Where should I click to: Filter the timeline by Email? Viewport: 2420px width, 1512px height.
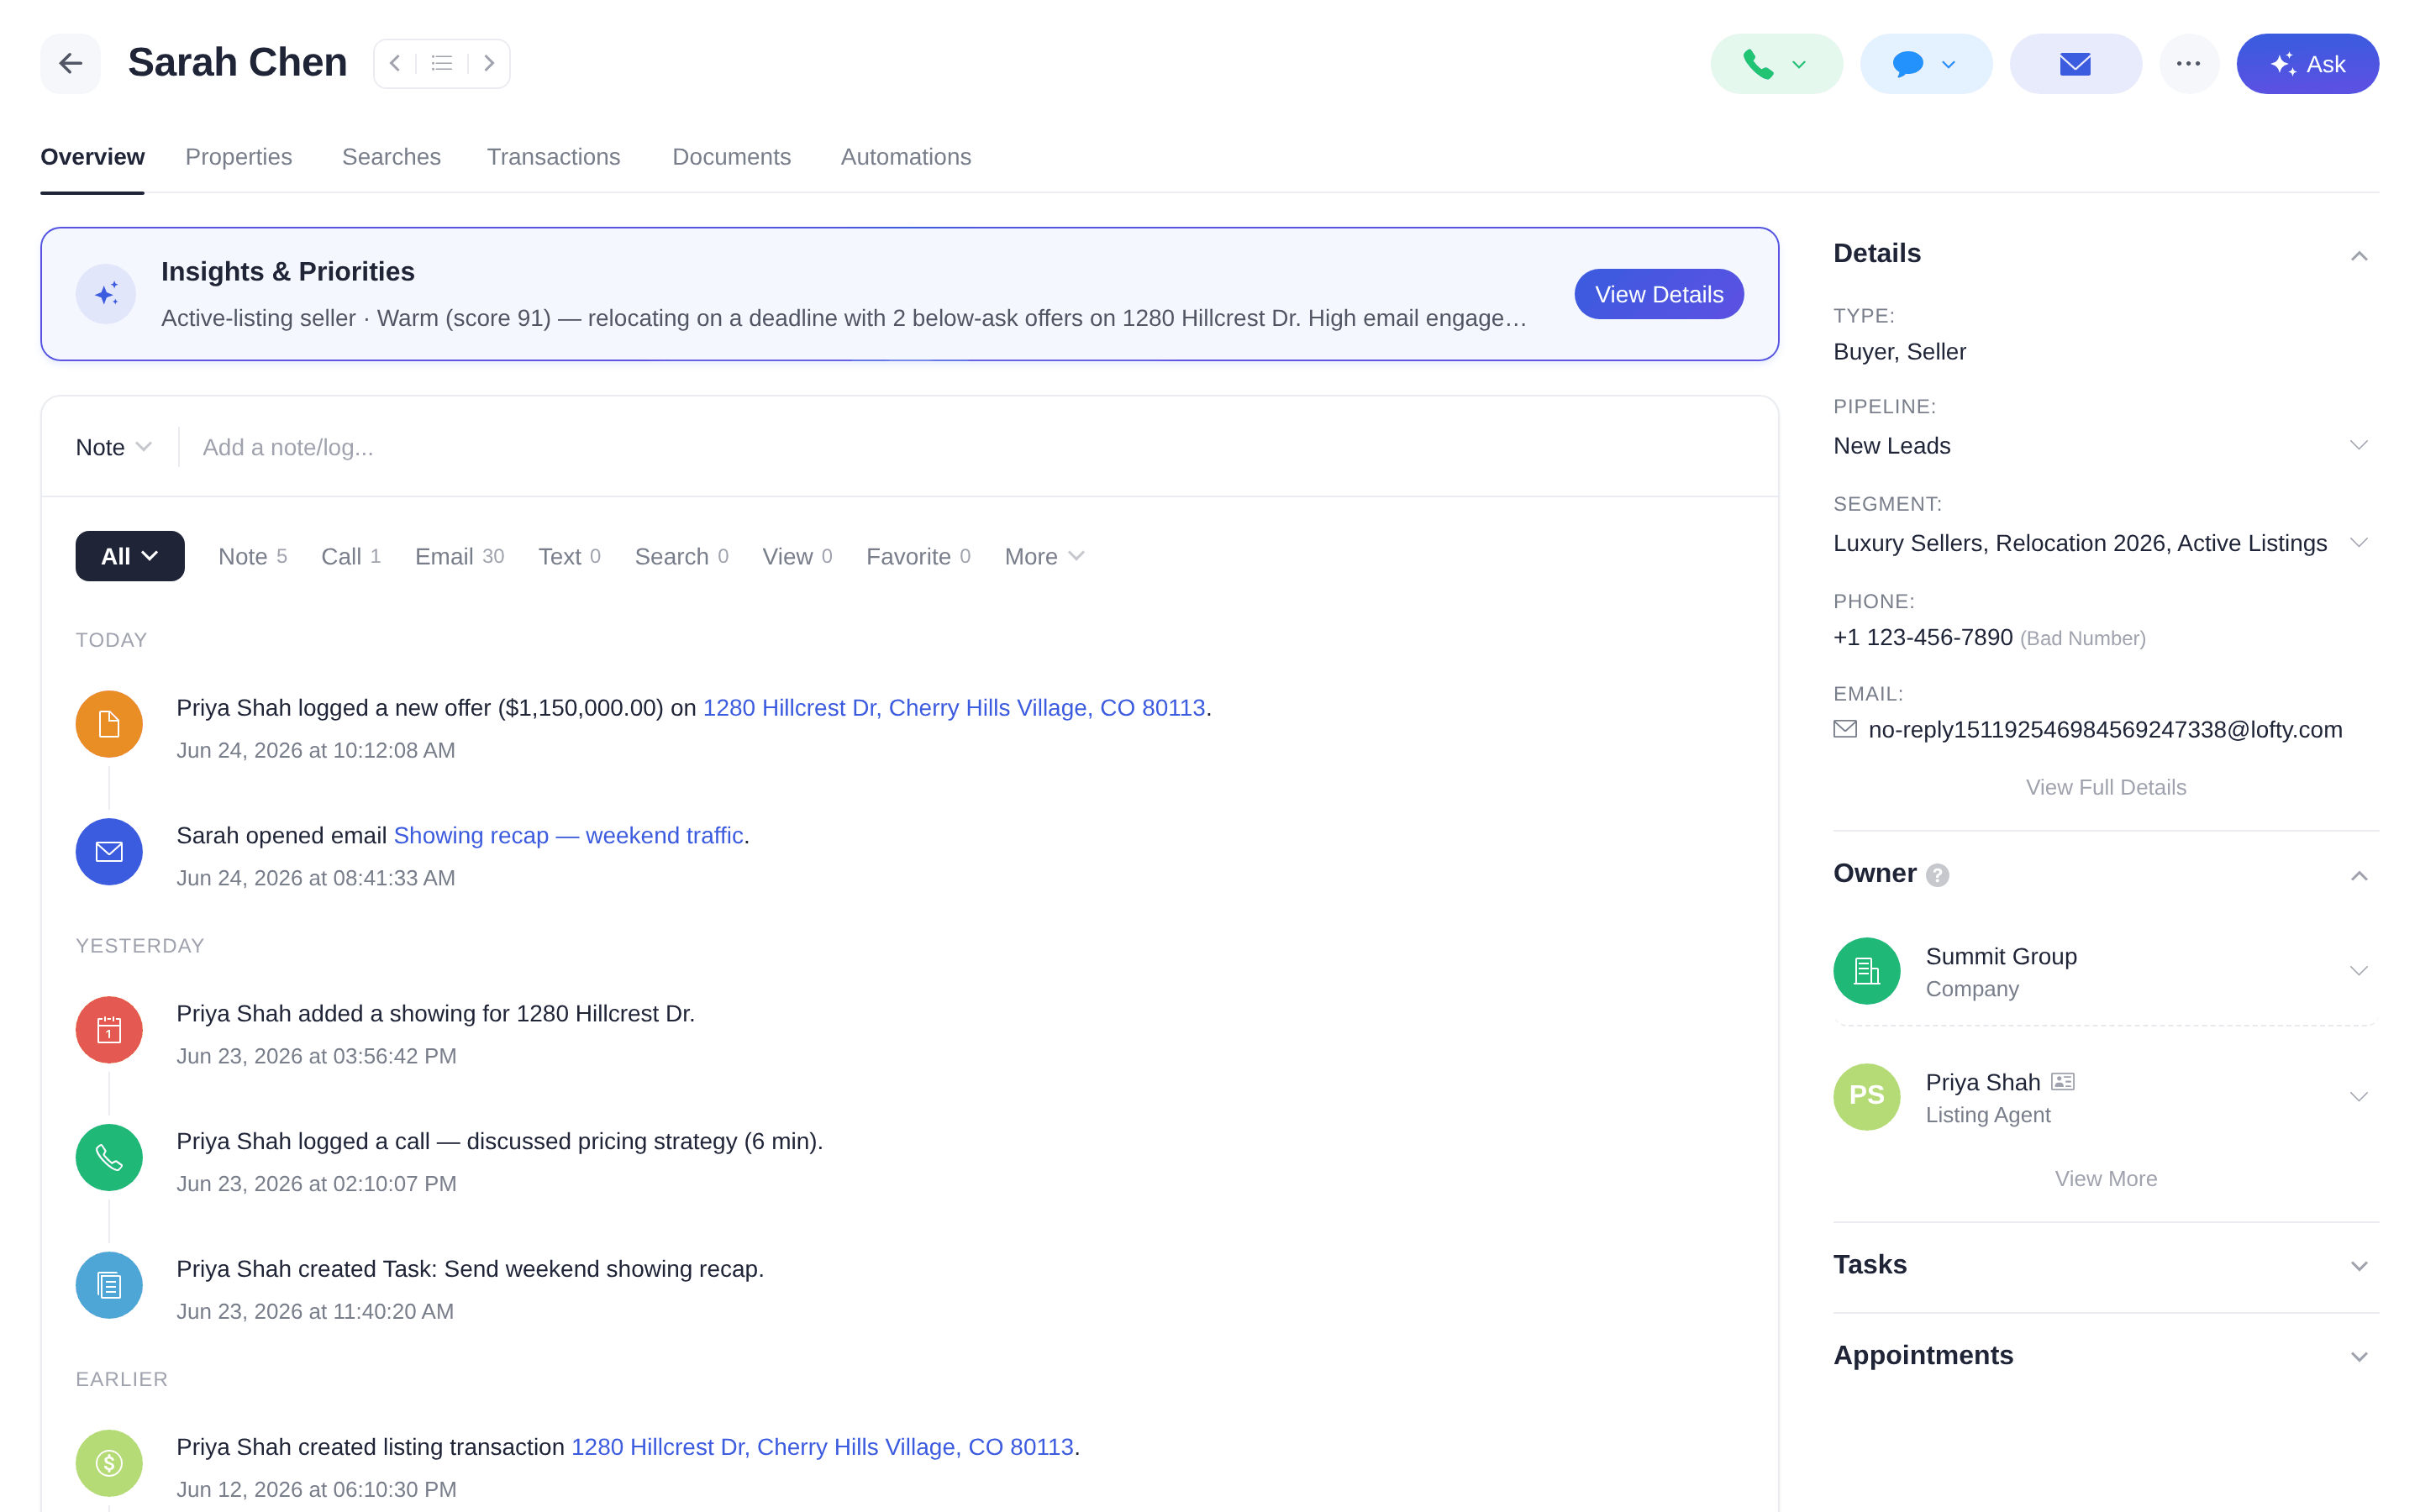click(459, 556)
